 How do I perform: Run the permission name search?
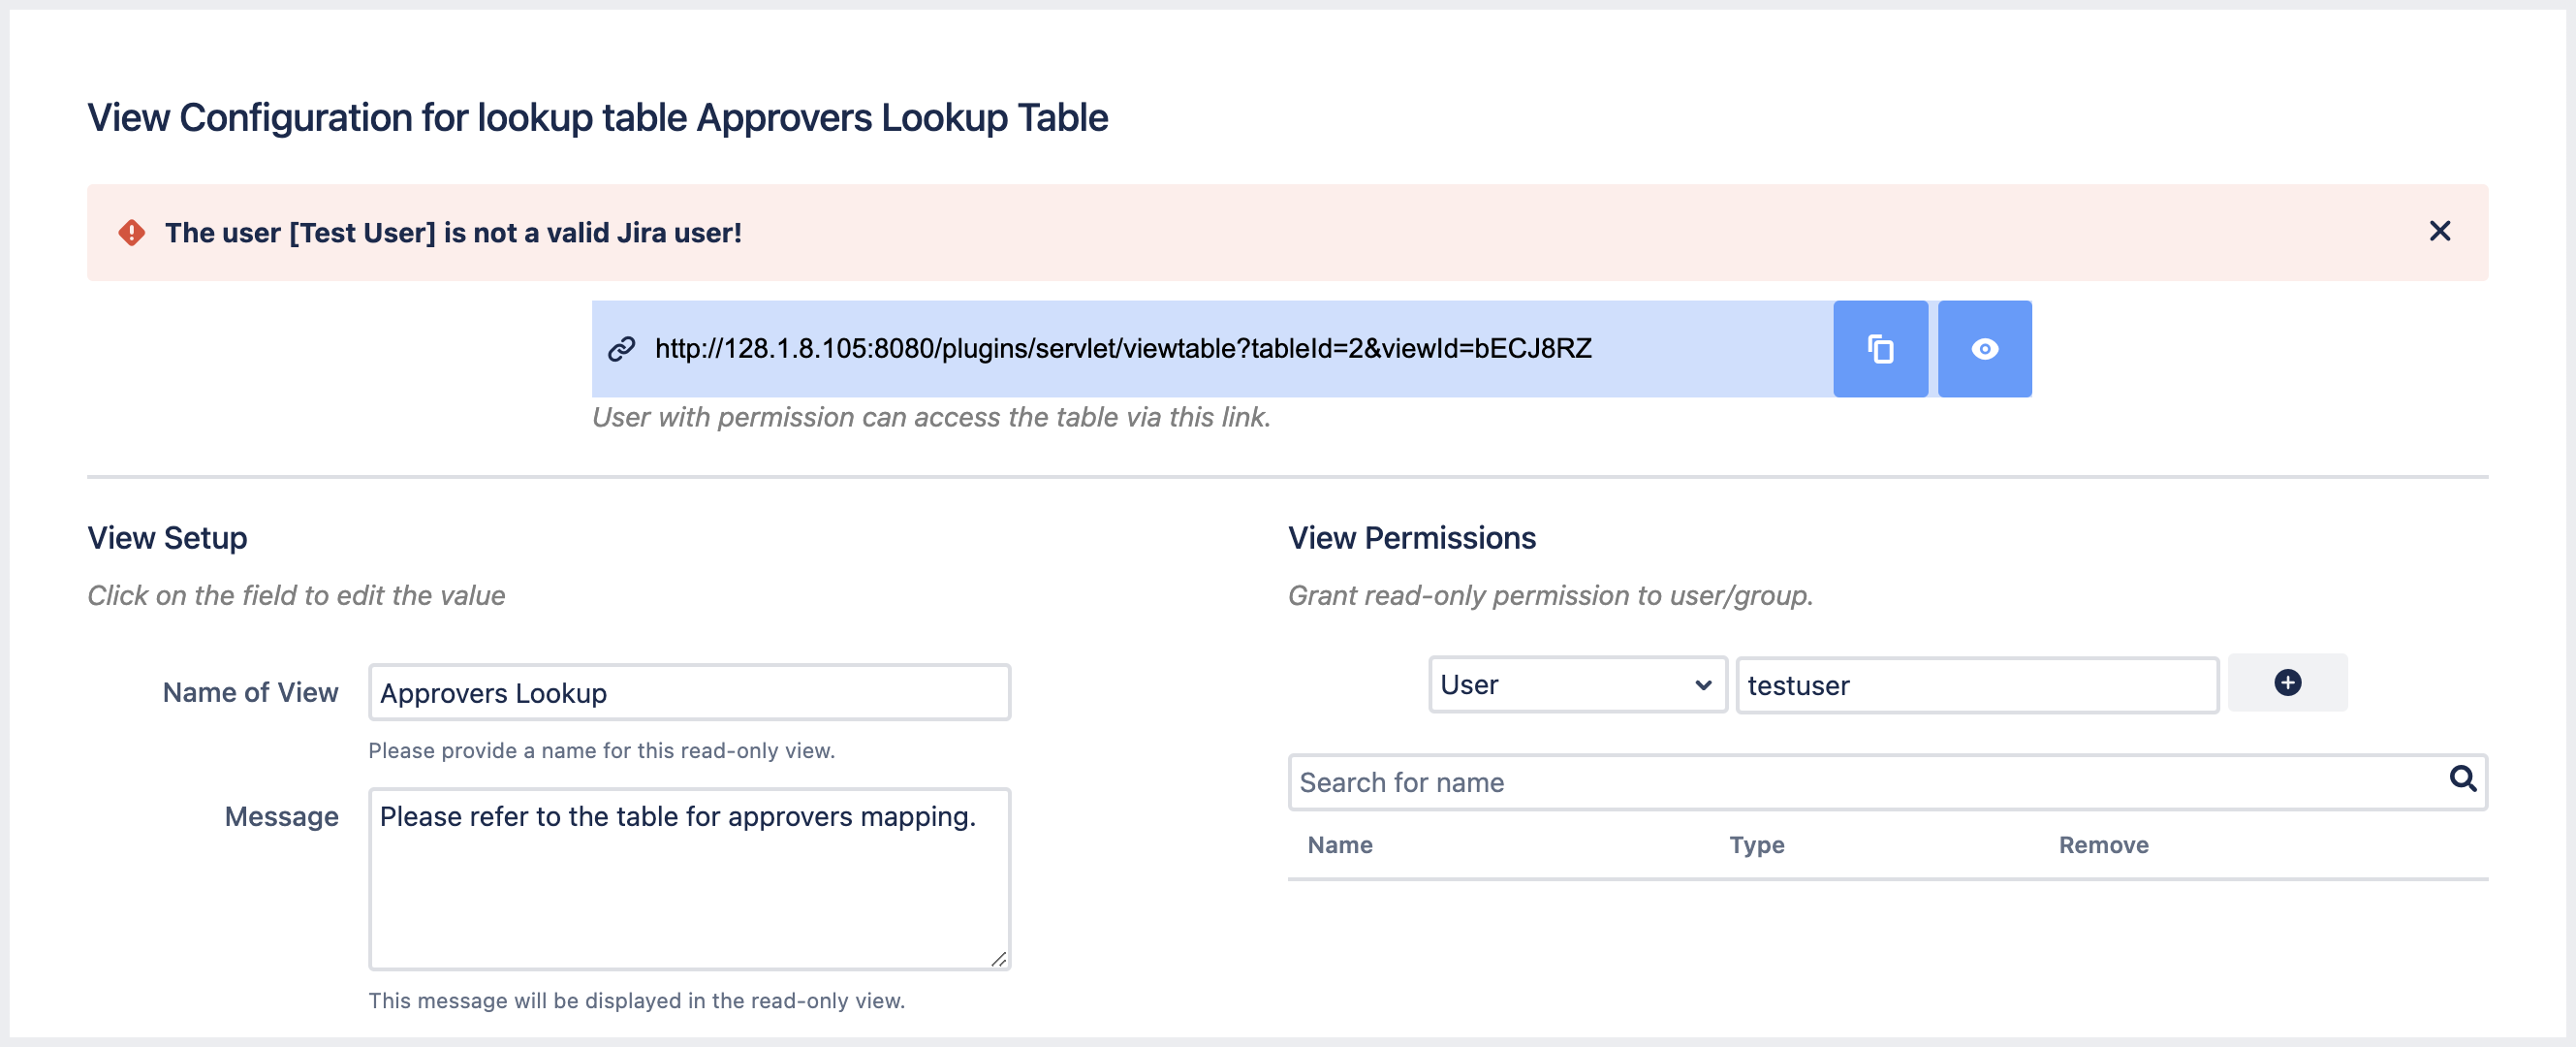pos(2464,781)
